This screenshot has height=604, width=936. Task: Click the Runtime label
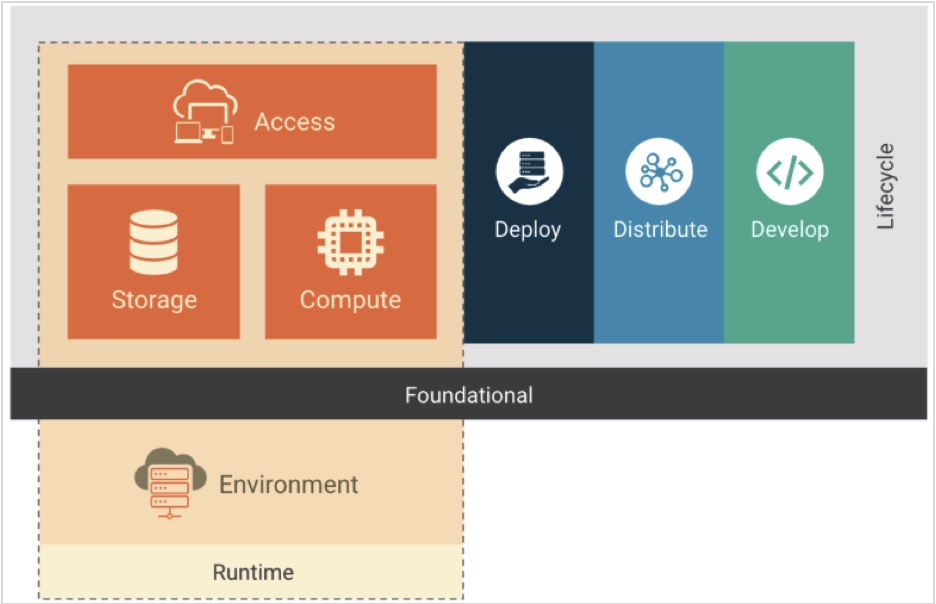(253, 572)
